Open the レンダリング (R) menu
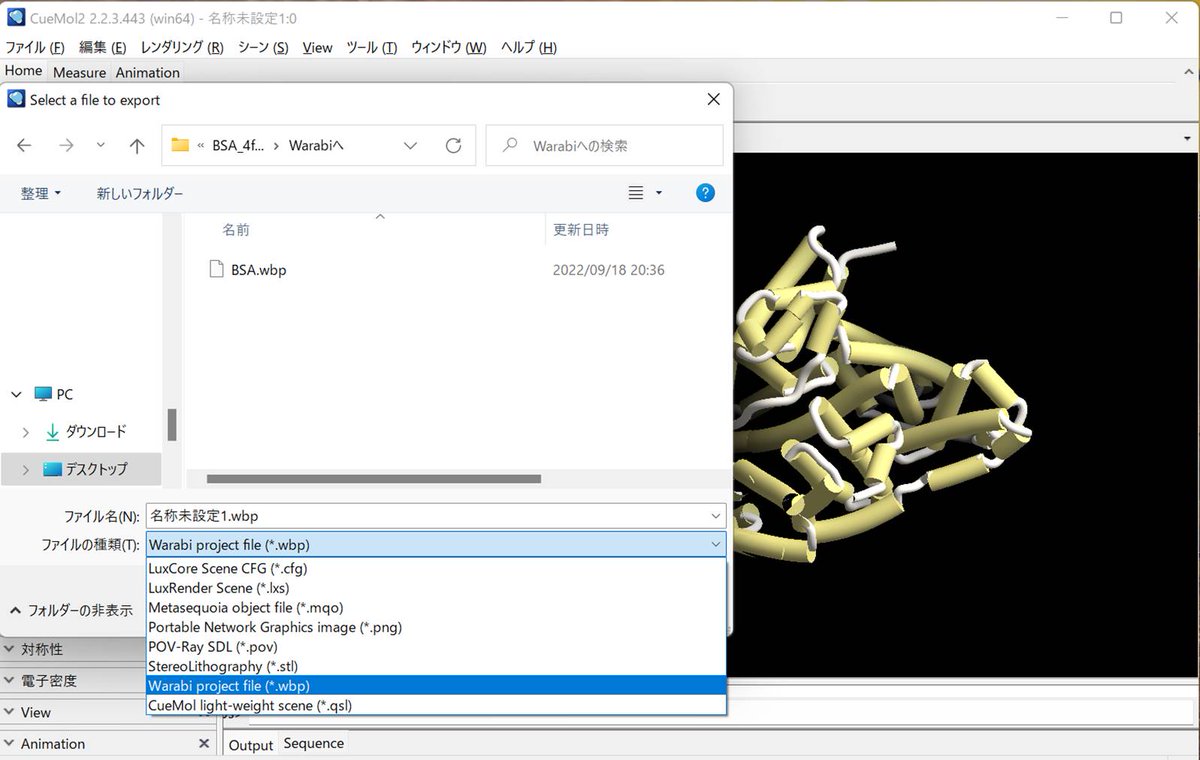Image resolution: width=1200 pixels, height=760 pixels. (x=182, y=47)
